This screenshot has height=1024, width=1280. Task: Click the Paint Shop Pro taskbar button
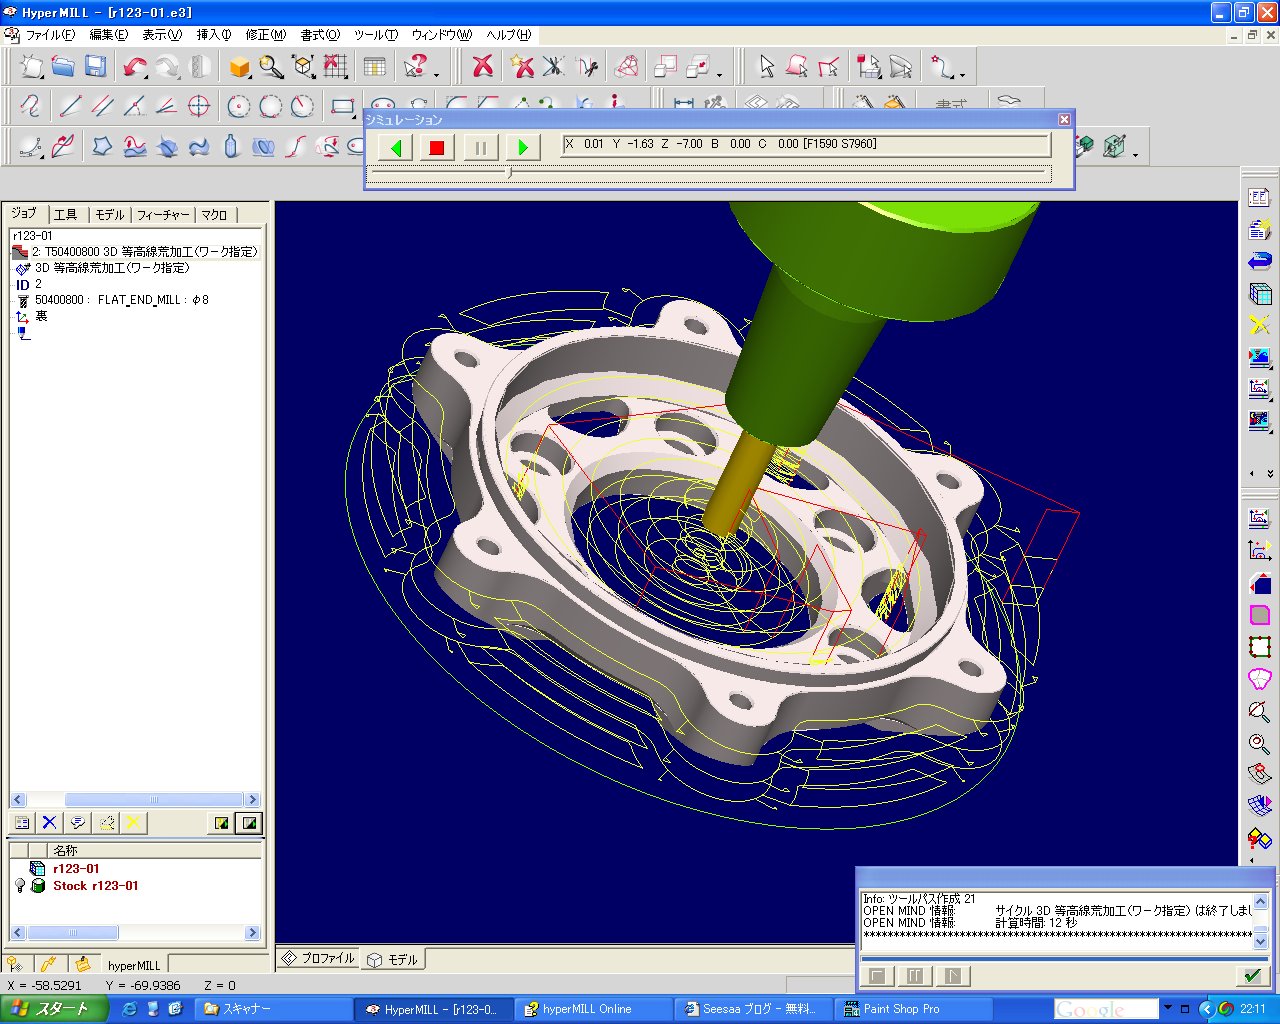click(900, 1009)
